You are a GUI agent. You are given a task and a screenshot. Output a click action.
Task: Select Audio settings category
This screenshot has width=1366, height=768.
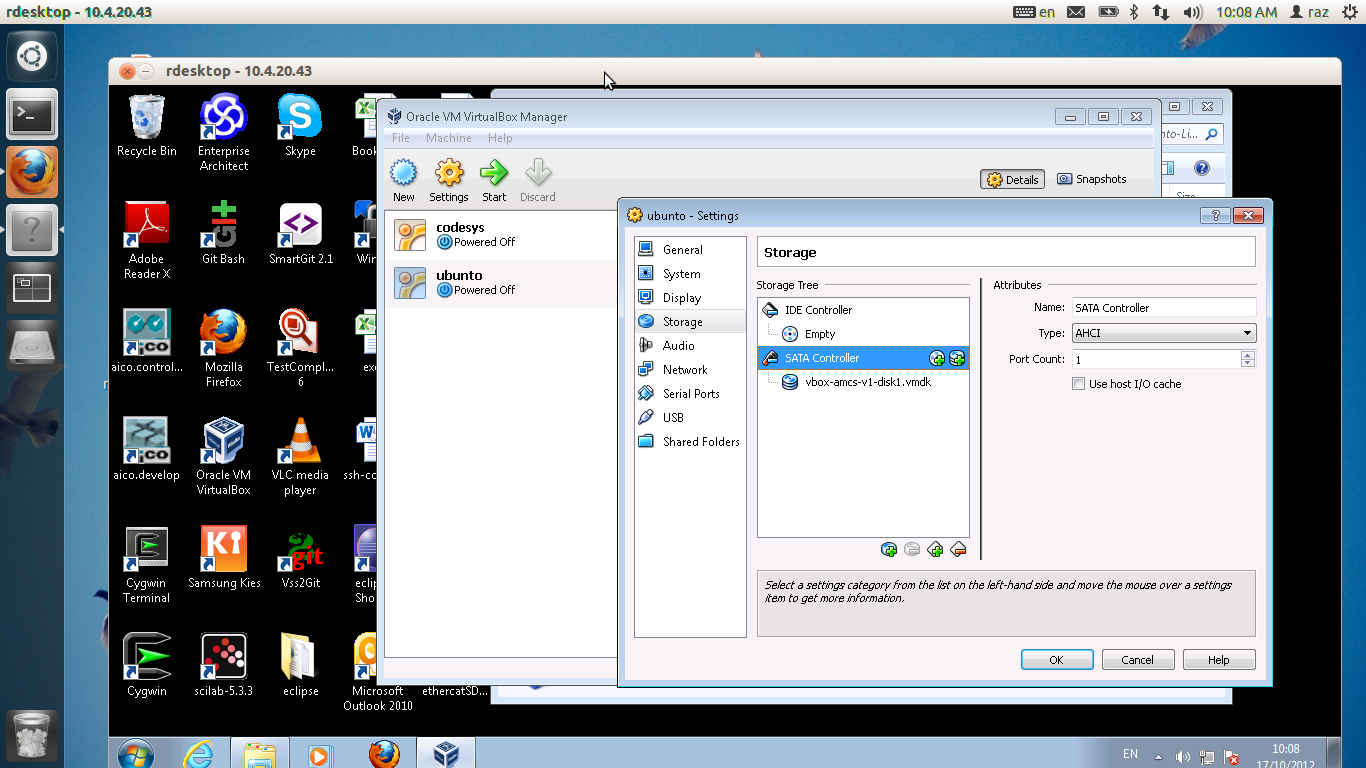(x=690, y=346)
